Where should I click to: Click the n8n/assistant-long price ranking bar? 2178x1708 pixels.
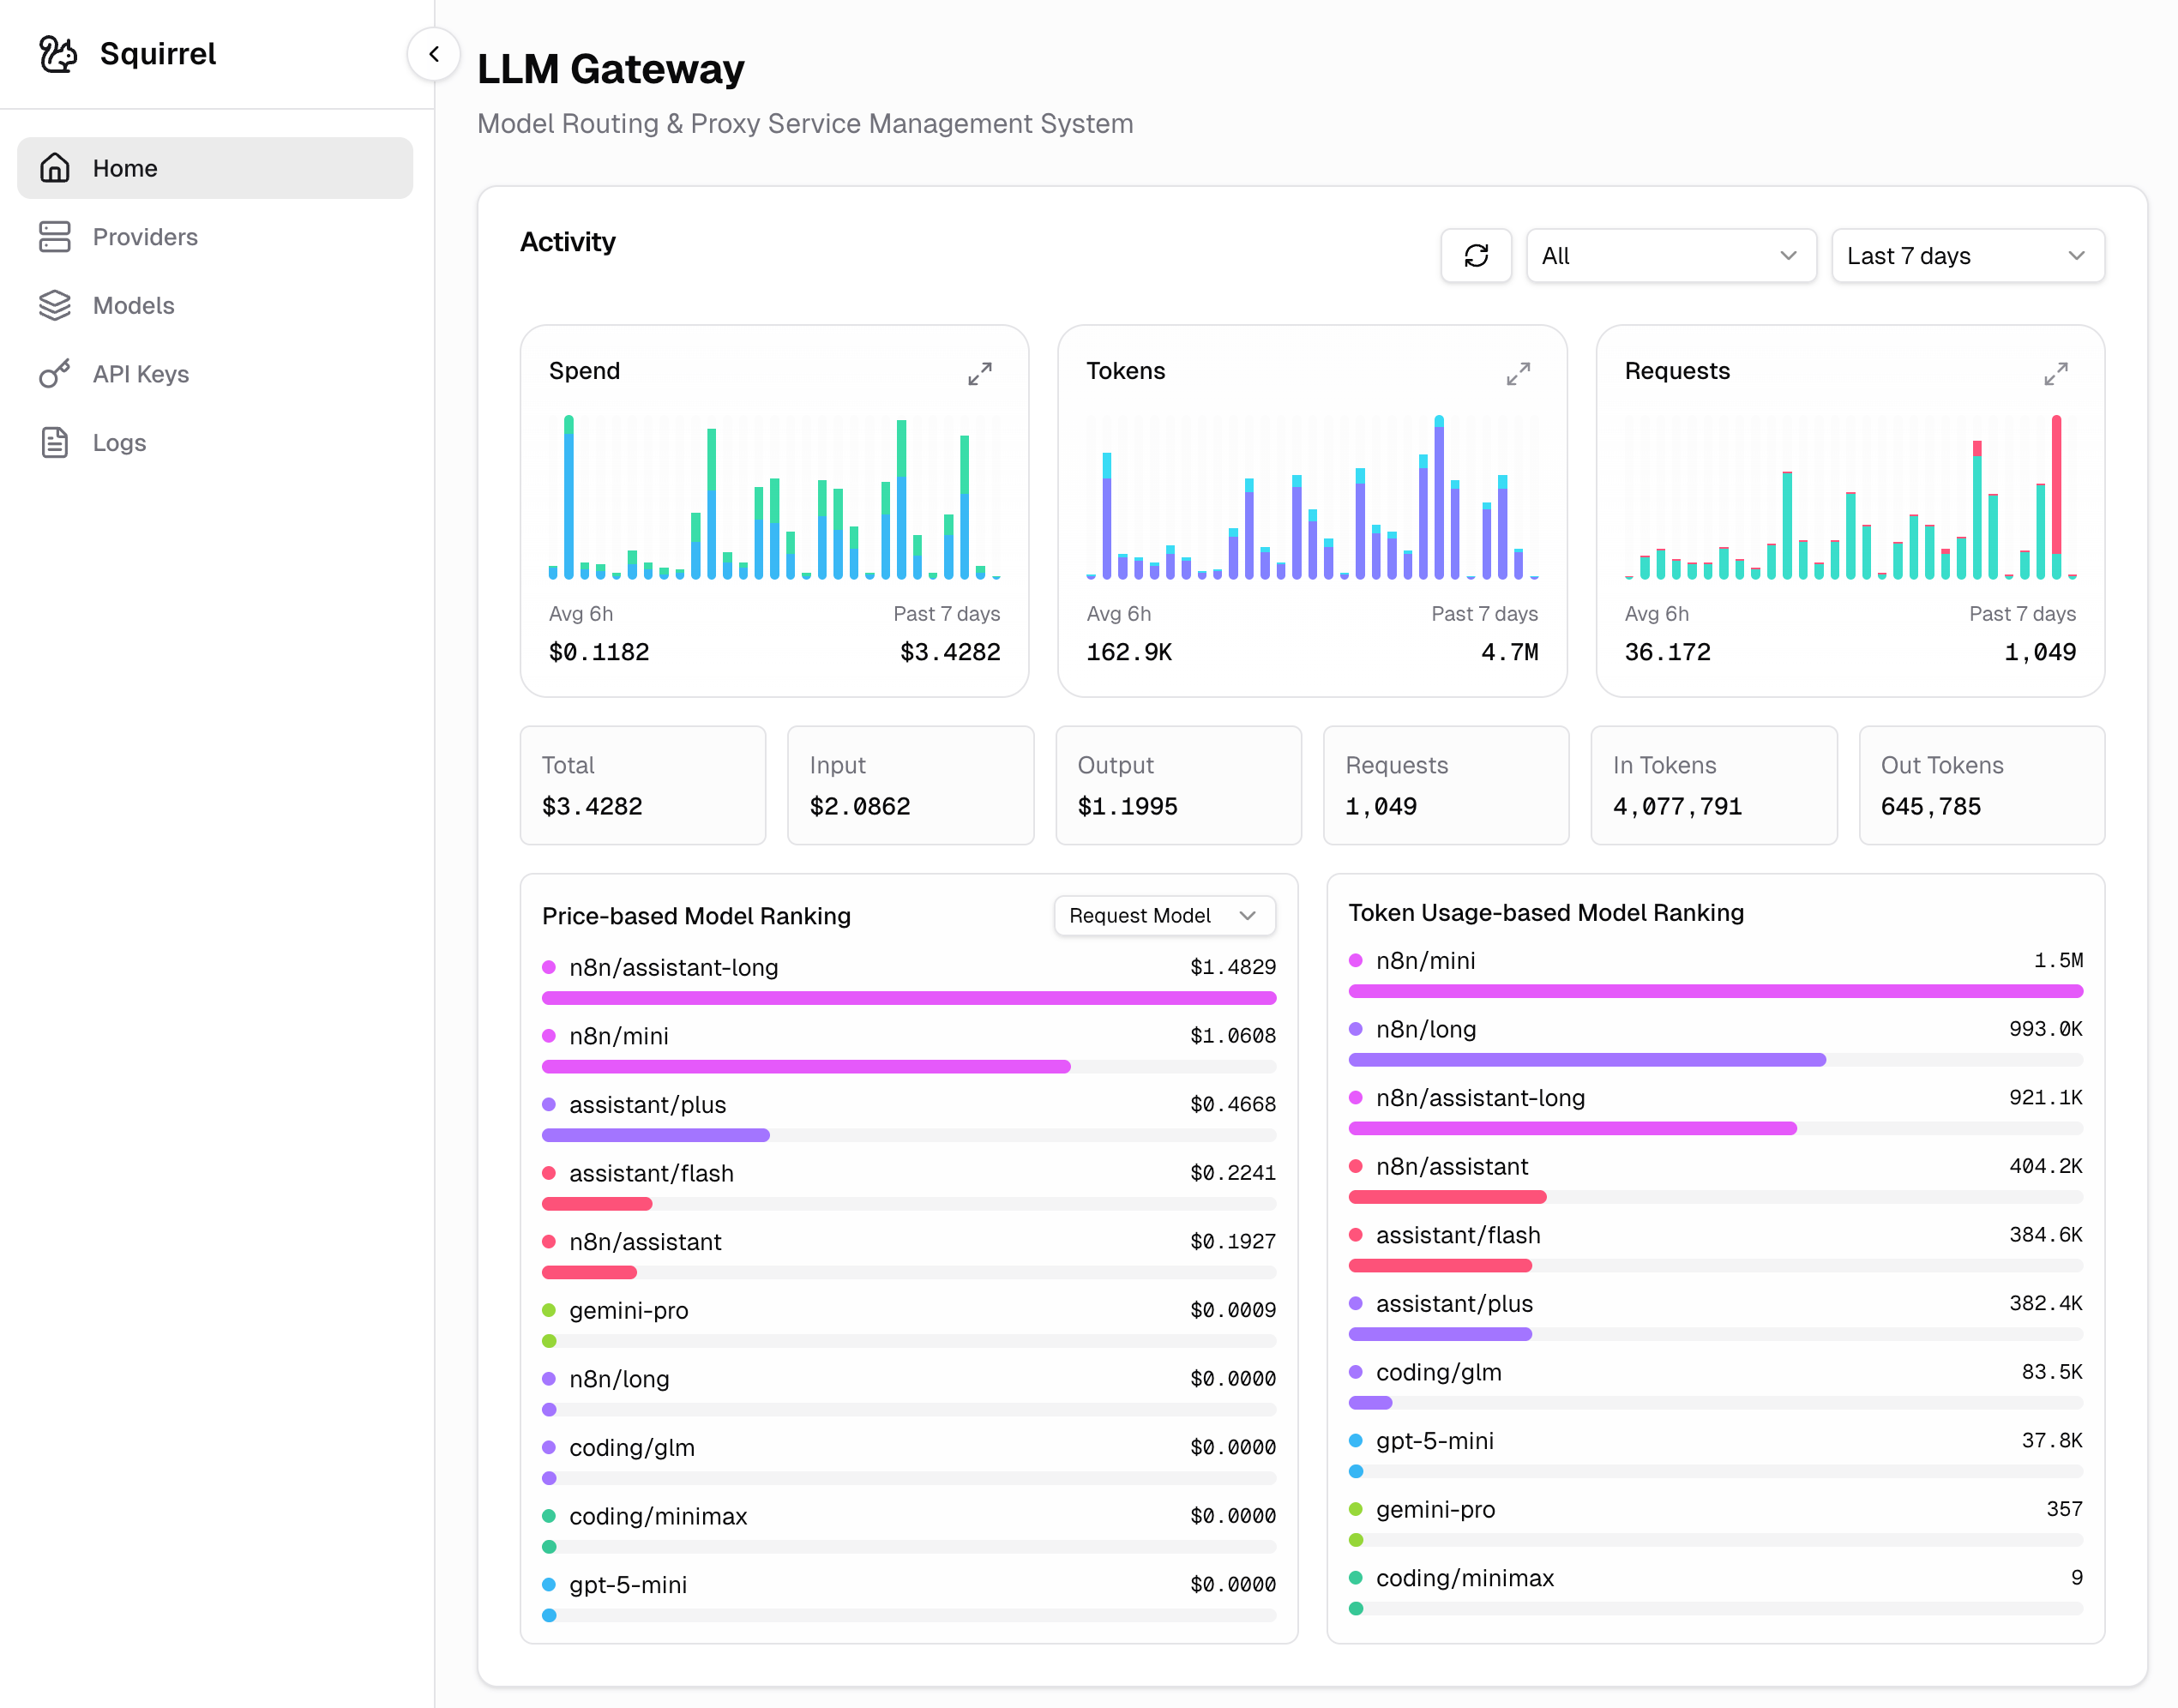(908, 998)
